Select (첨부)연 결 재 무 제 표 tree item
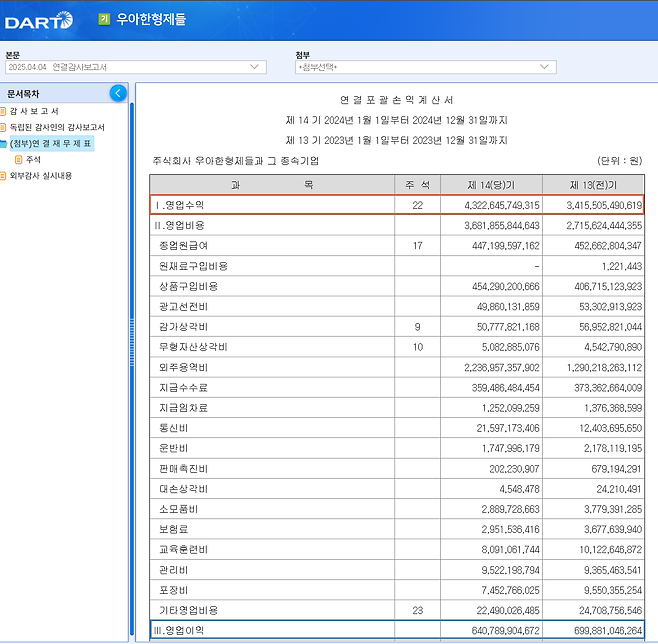The width and height of the screenshot is (658, 644). (x=50, y=143)
